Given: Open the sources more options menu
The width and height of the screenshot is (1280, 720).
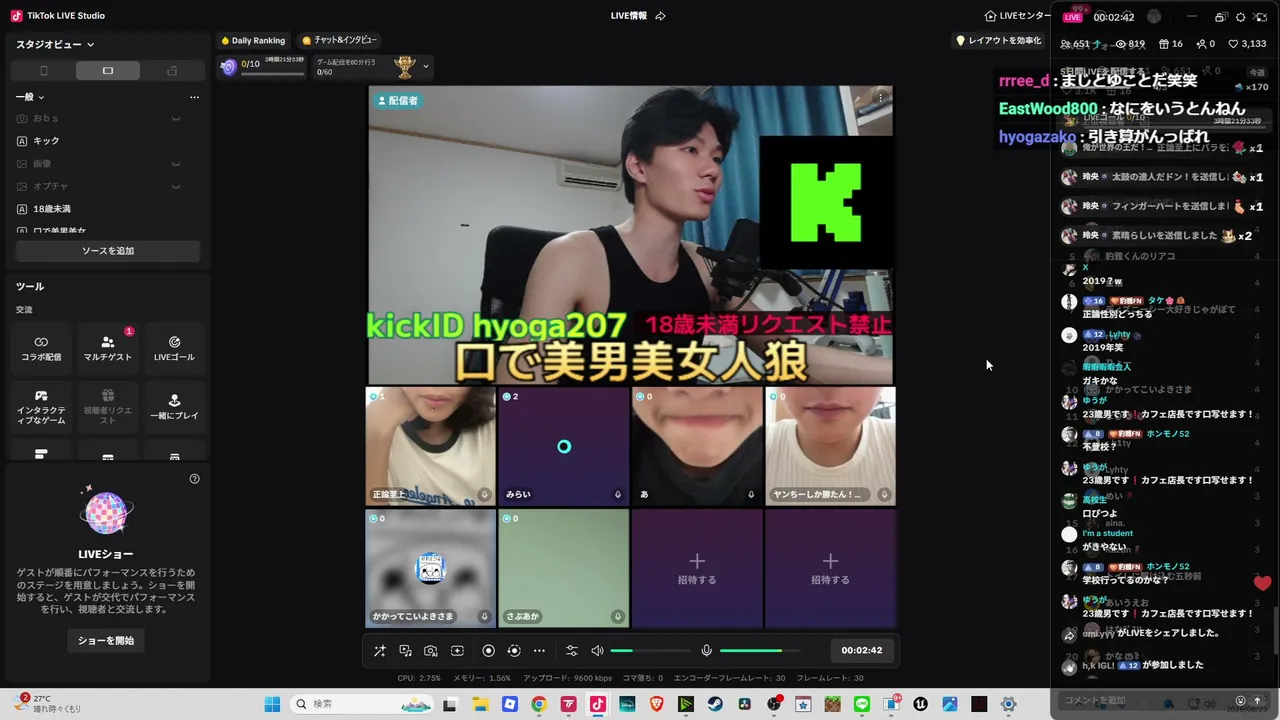Looking at the screenshot, I should (x=194, y=97).
